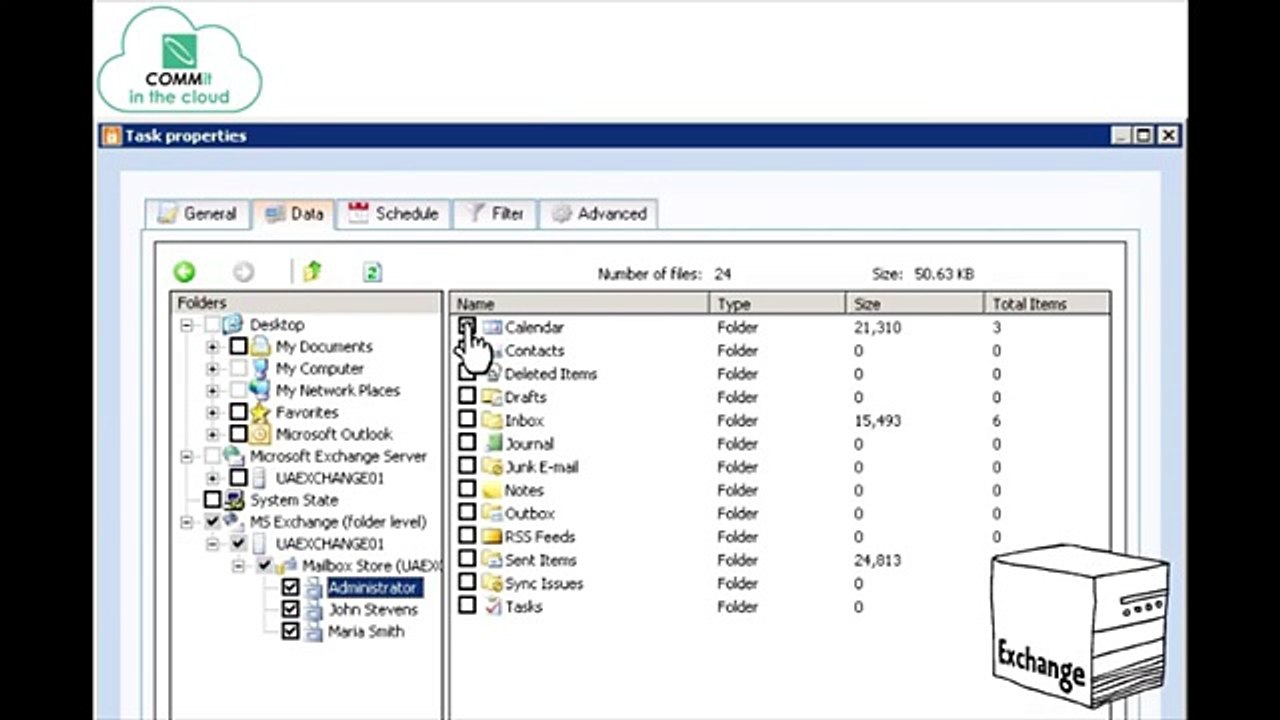This screenshot has height=720, width=1280.
Task: Click the Inbox folder icon
Action: tap(491, 420)
